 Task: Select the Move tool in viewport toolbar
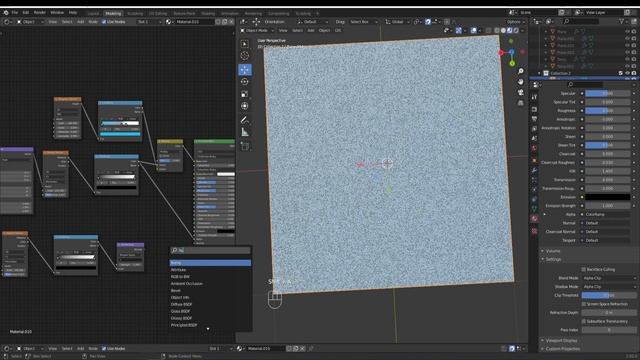point(244,69)
